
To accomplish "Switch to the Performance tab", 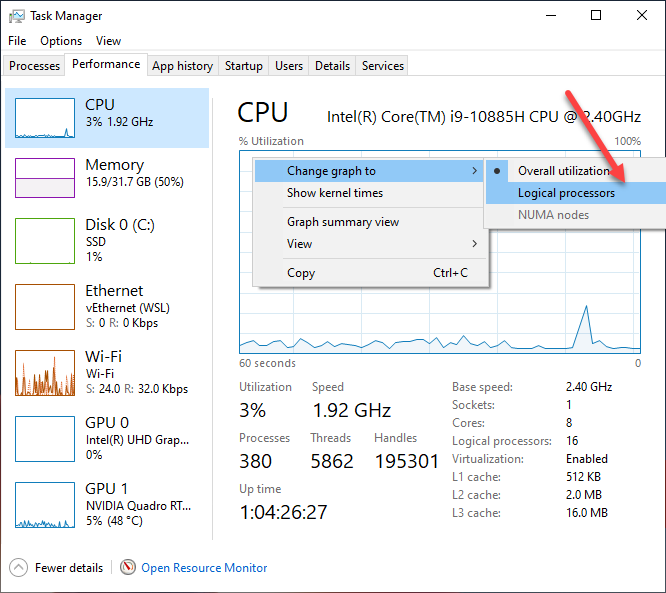I will [x=106, y=64].
